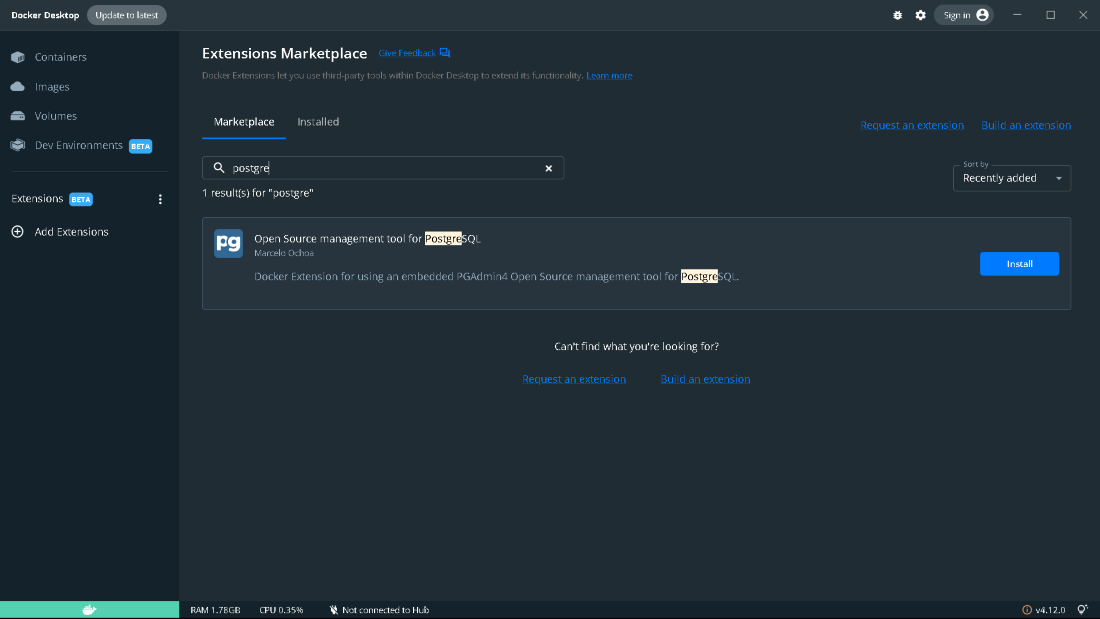Click the Marcelo Ochoa author name
1100x619 pixels.
(284, 253)
